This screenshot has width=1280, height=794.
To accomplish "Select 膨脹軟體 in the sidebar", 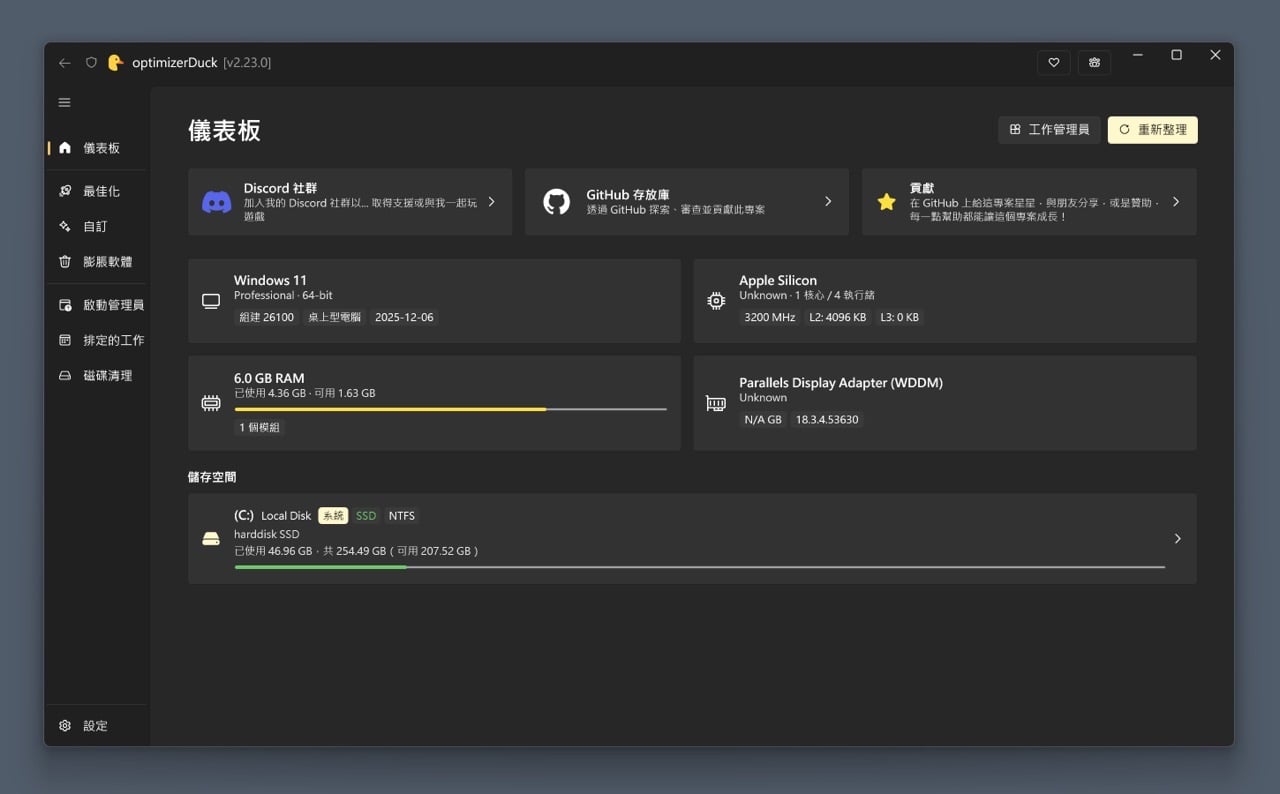I will [x=97, y=262].
